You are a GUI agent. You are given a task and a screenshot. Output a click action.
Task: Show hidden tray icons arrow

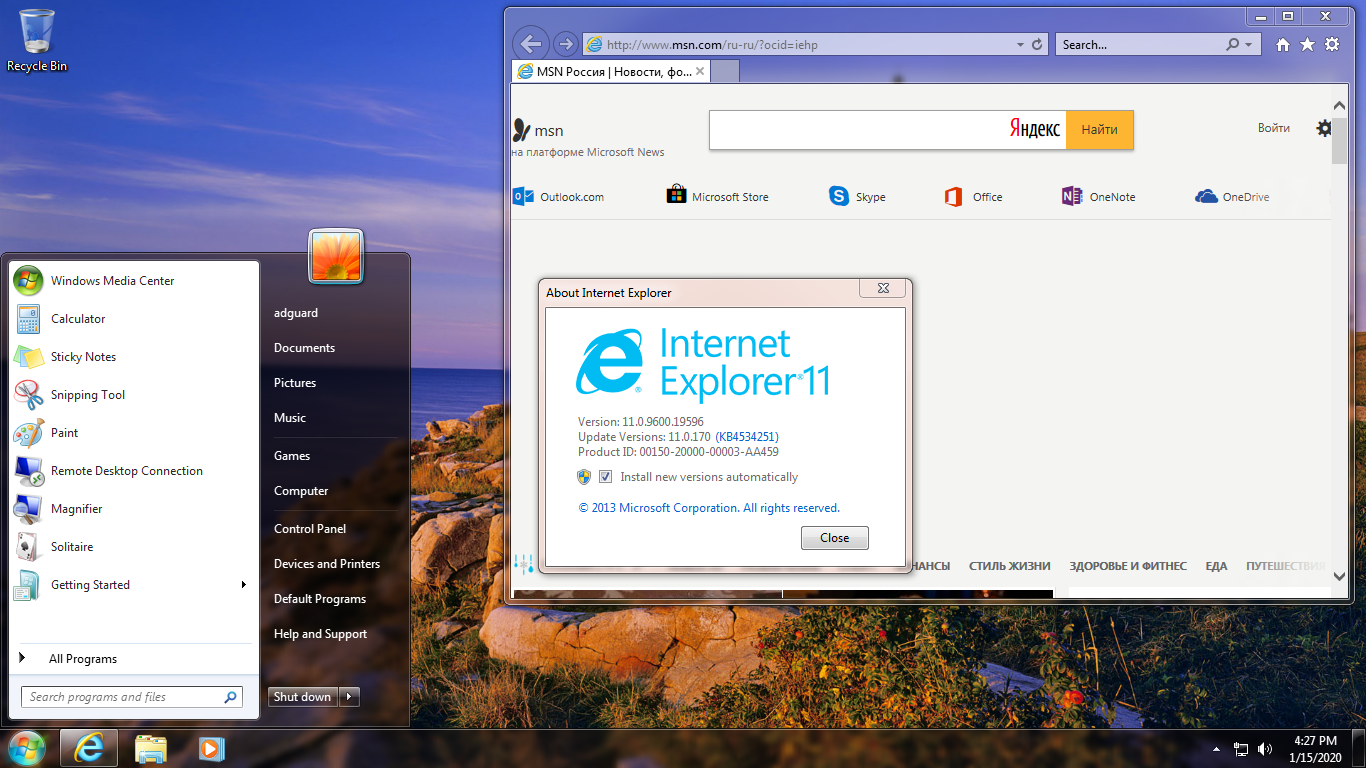pyautogui.click(x=1216, y=748)
